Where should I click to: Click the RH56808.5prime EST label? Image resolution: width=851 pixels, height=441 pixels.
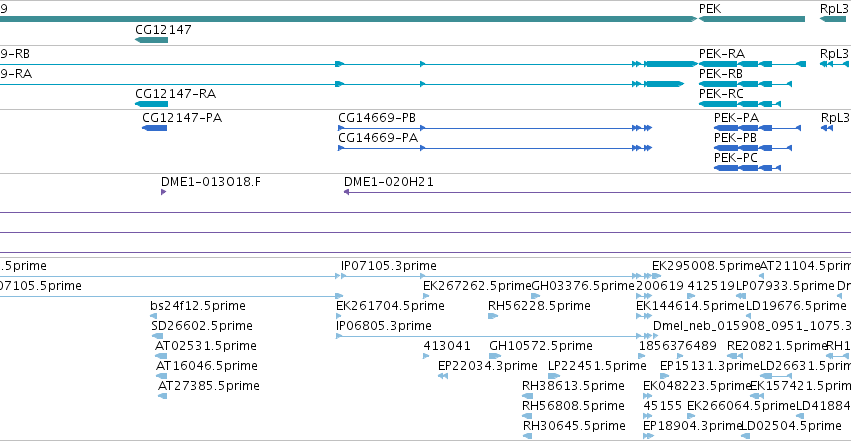coord(573,406)
